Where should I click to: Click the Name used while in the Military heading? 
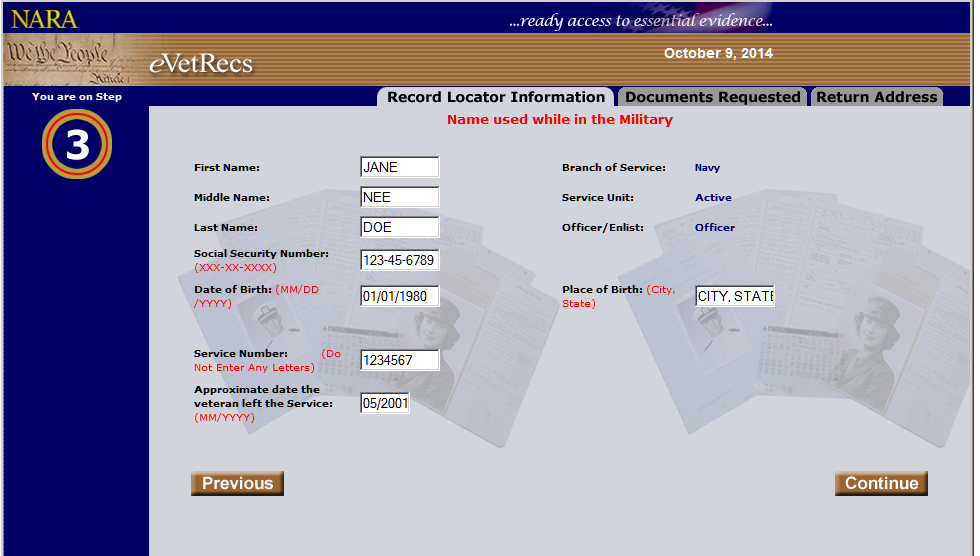click(560, 119)
